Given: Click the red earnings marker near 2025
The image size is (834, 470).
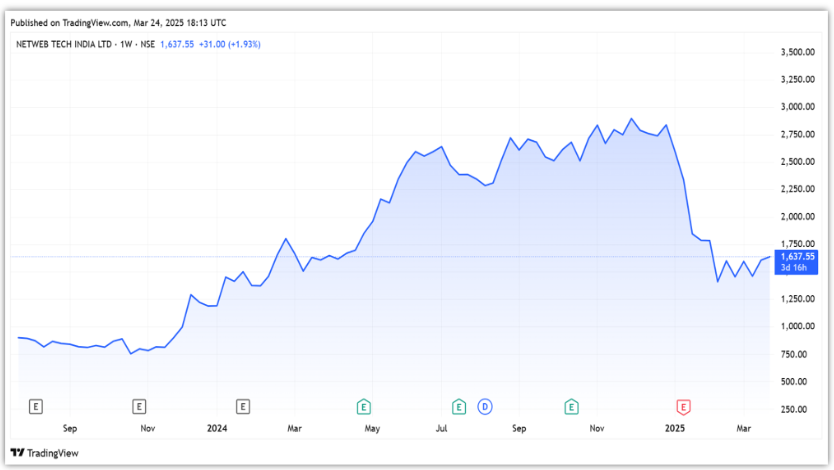Looking at the screenshot, I should coord(683,406).
